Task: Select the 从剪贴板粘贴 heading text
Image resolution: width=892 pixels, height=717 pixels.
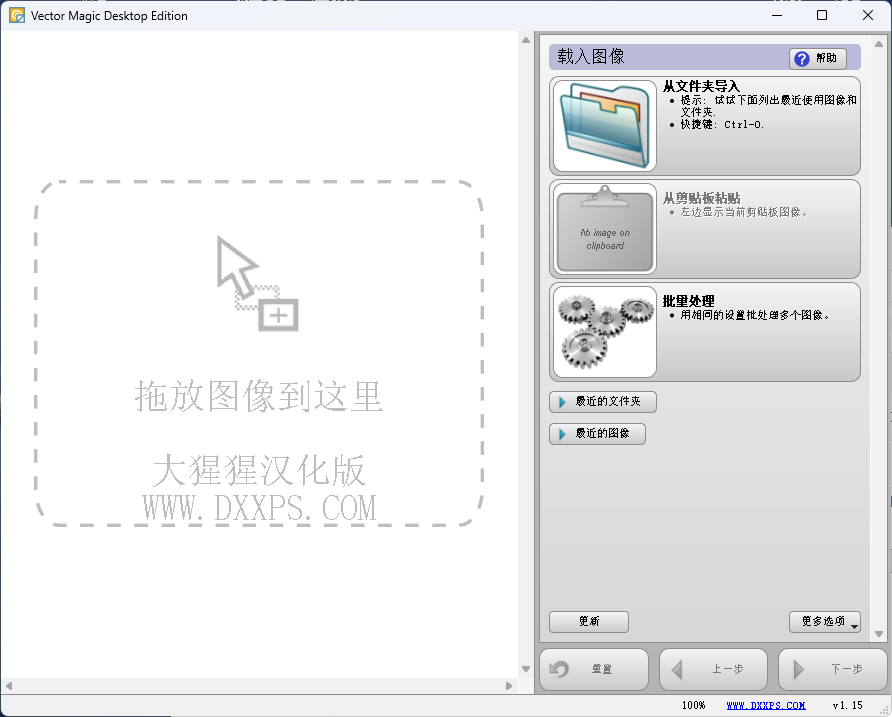Action: 701,198
